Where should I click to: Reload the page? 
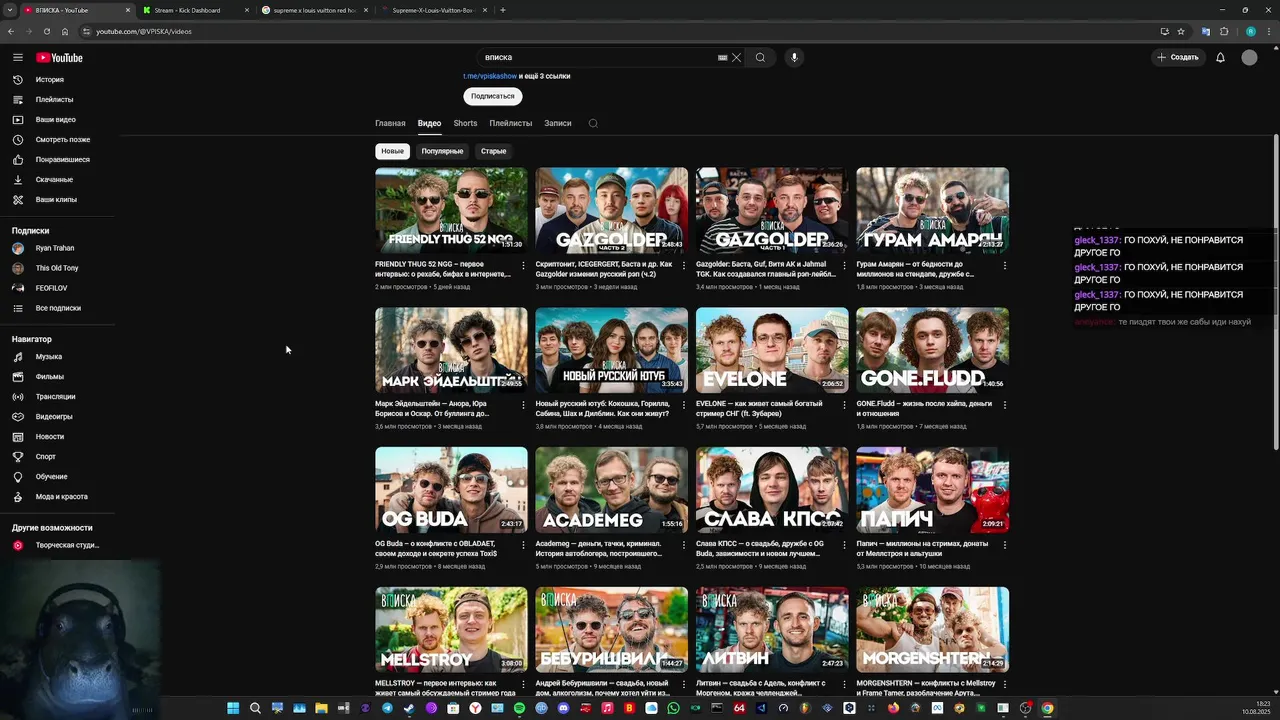tap(46, 31)
